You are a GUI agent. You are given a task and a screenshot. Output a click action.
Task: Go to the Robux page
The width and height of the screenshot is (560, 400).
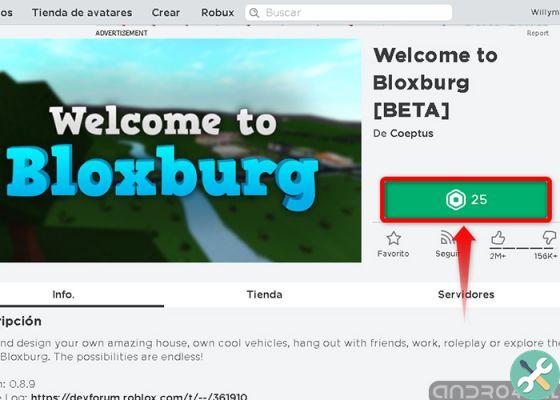(x=218, y=12)
